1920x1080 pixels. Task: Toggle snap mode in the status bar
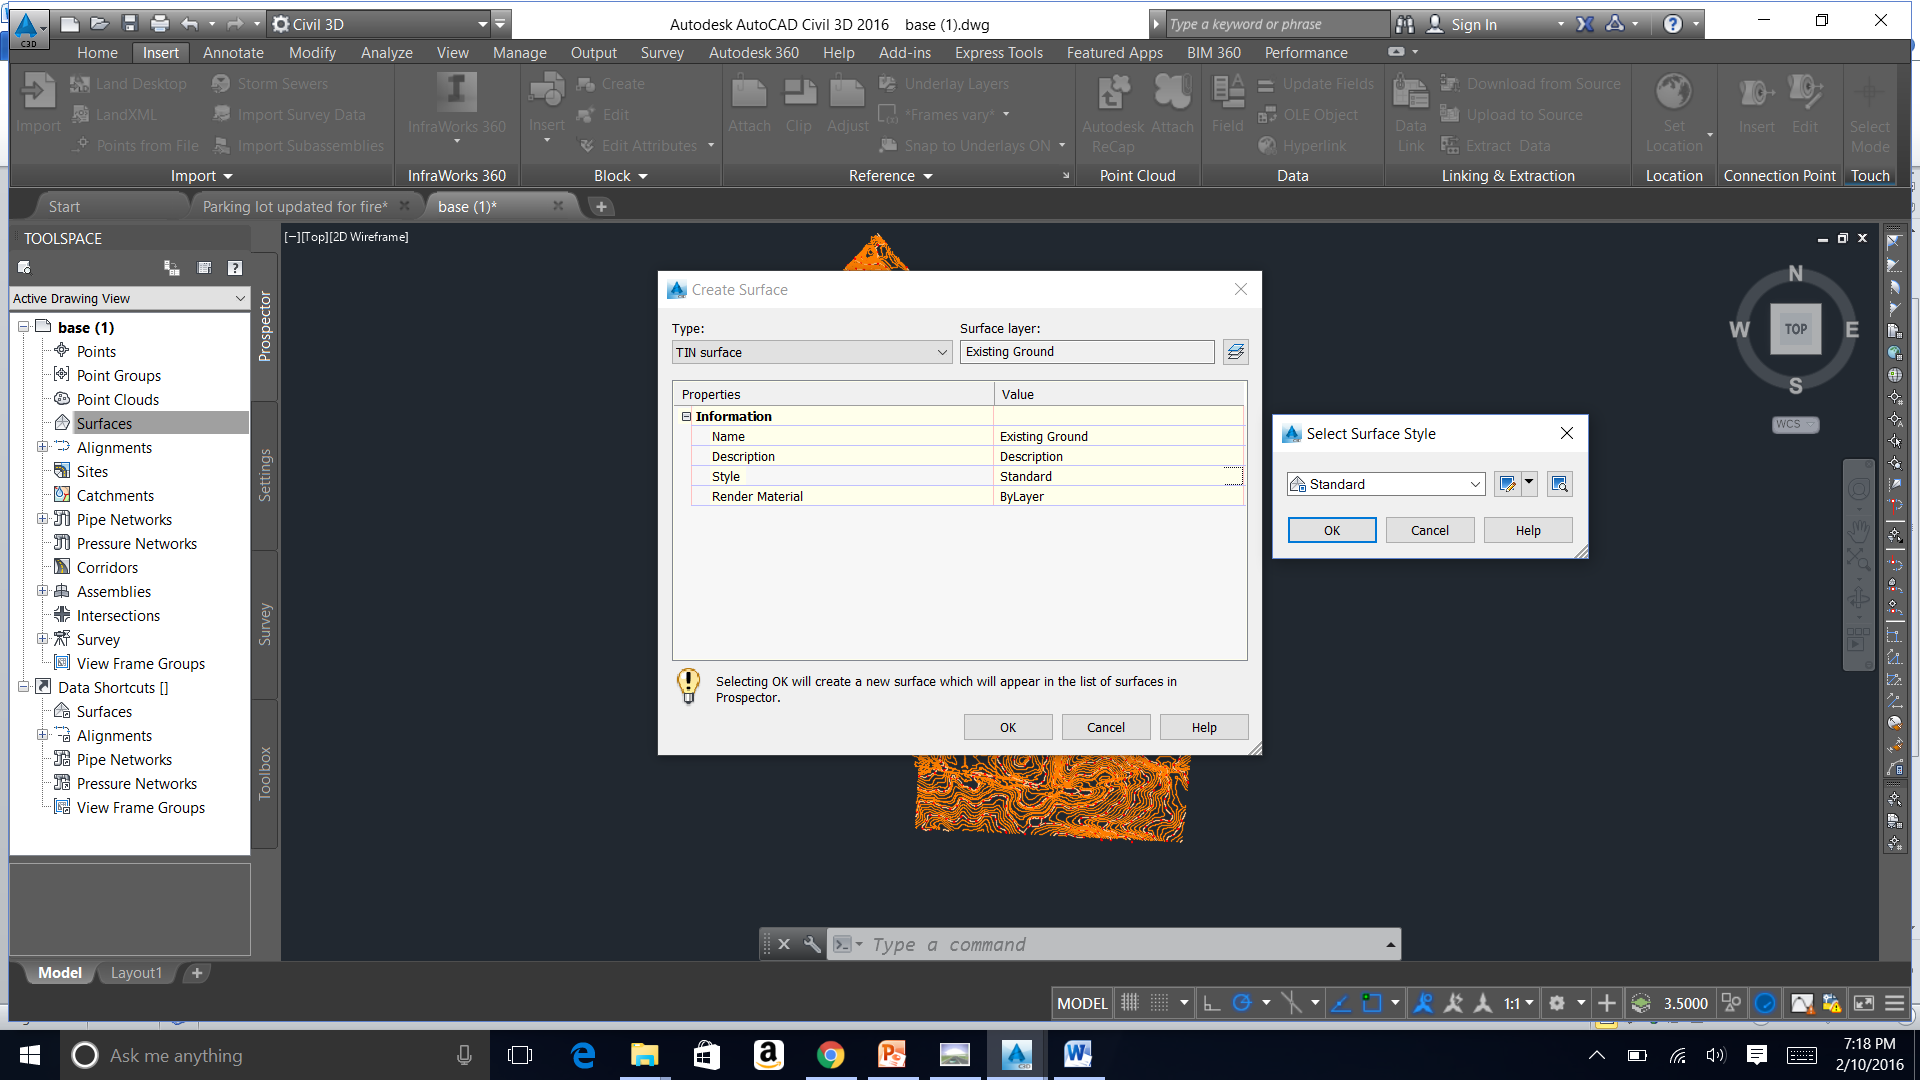pos(1158,1003)
